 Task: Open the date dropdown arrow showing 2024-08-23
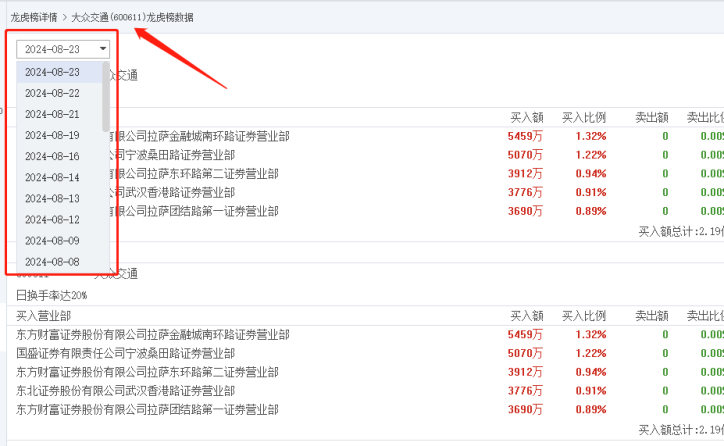(x=103, y=49)
